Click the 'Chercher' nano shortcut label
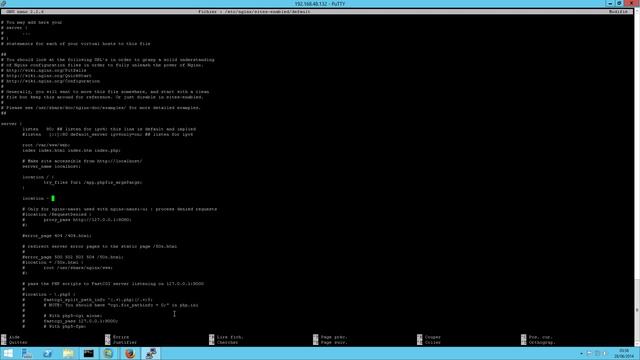This screenshot has height=360, width=640. click(227, 342)
